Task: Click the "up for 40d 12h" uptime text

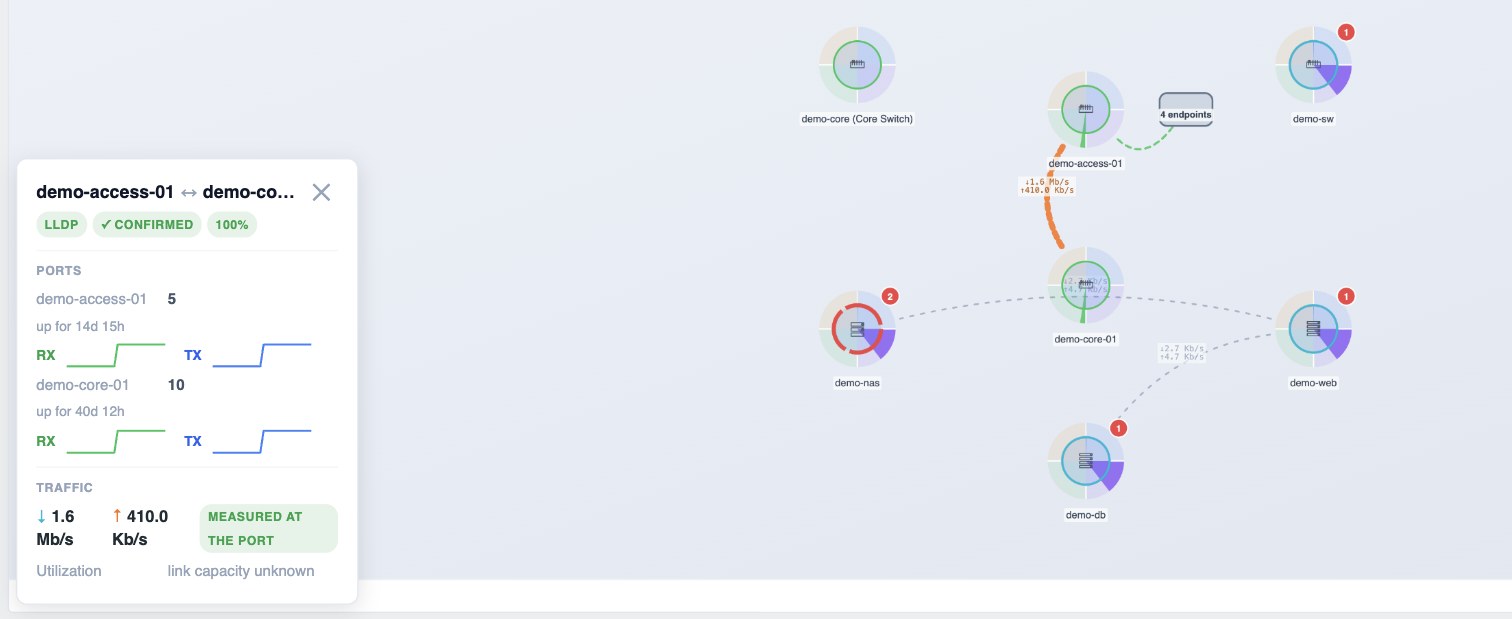Action: pyautogui.click(x=80, y=411)
